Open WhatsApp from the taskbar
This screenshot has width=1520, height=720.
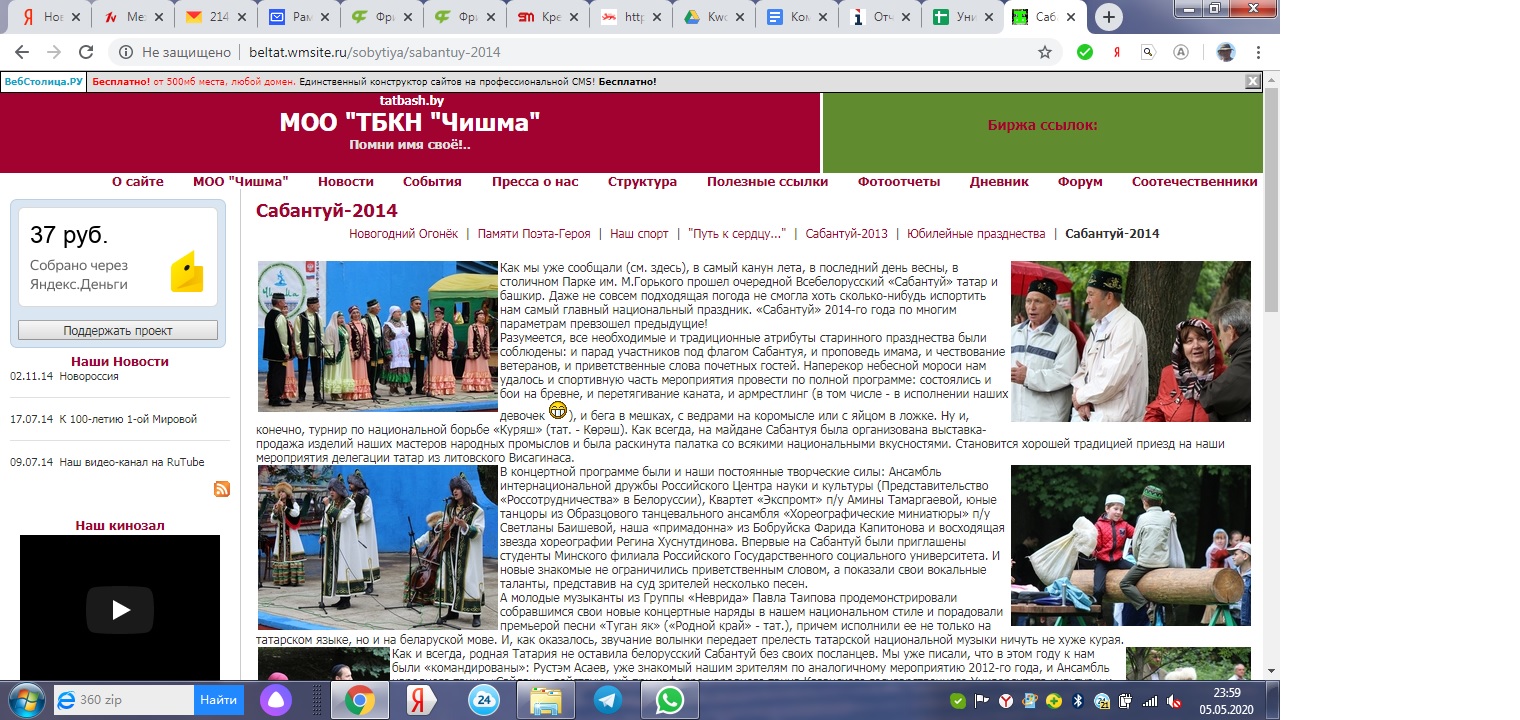click(669, 699)
